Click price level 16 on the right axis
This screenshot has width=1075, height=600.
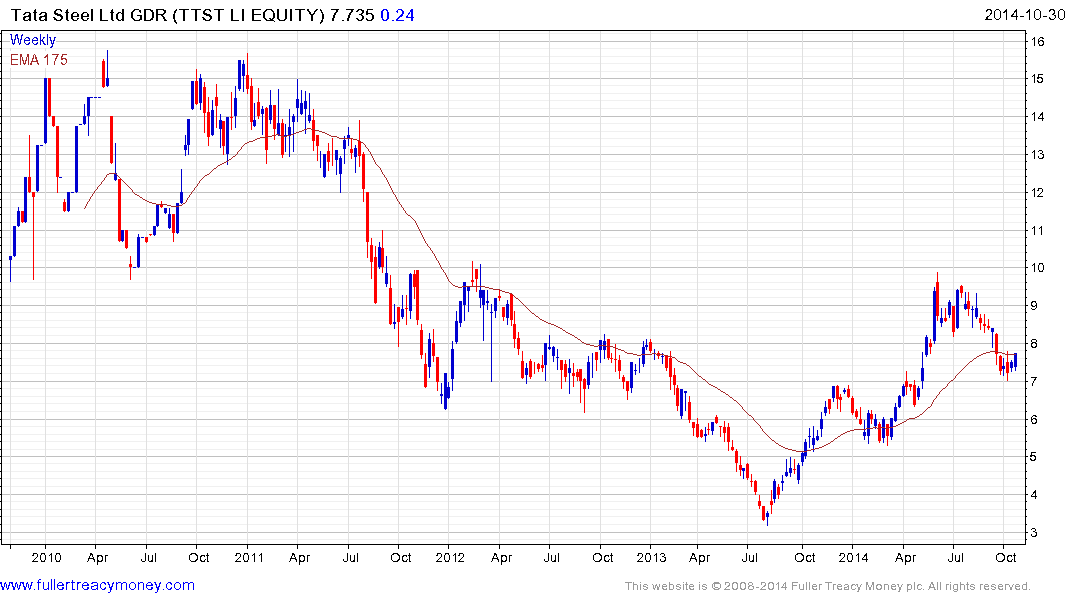click(1037, 42)
